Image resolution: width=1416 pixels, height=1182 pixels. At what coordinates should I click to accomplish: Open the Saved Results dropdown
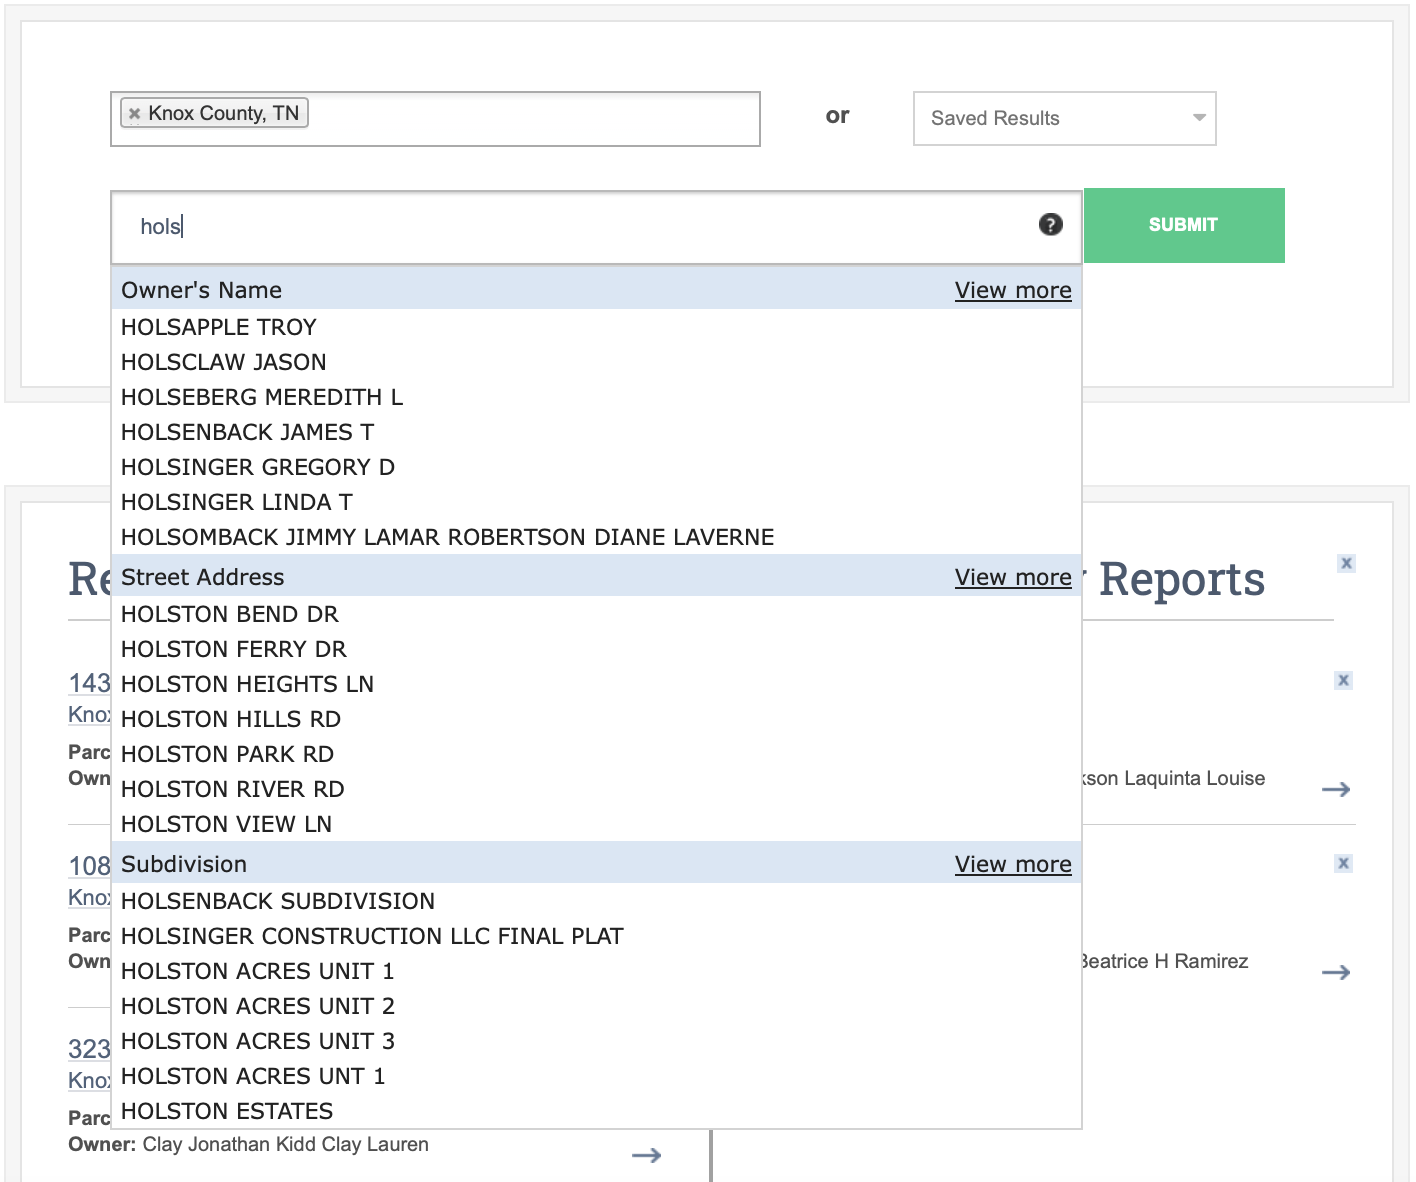[1064, 119]
